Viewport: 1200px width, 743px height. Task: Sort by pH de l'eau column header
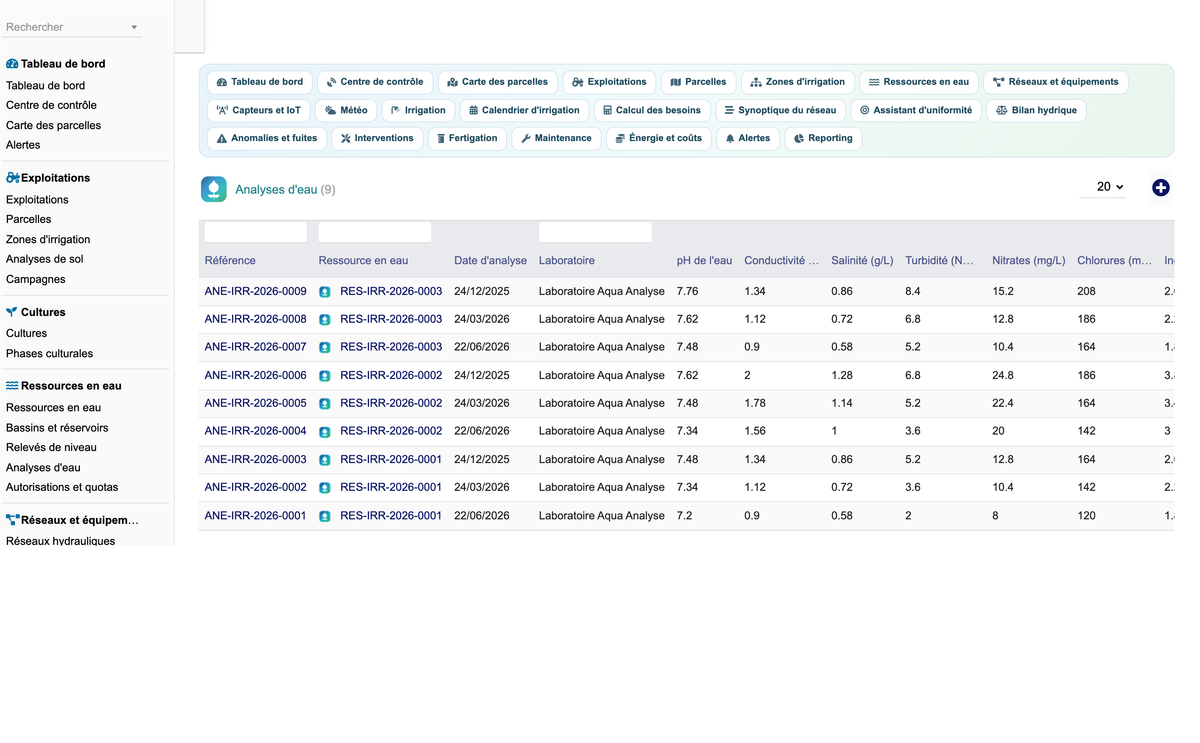point(704,260)
